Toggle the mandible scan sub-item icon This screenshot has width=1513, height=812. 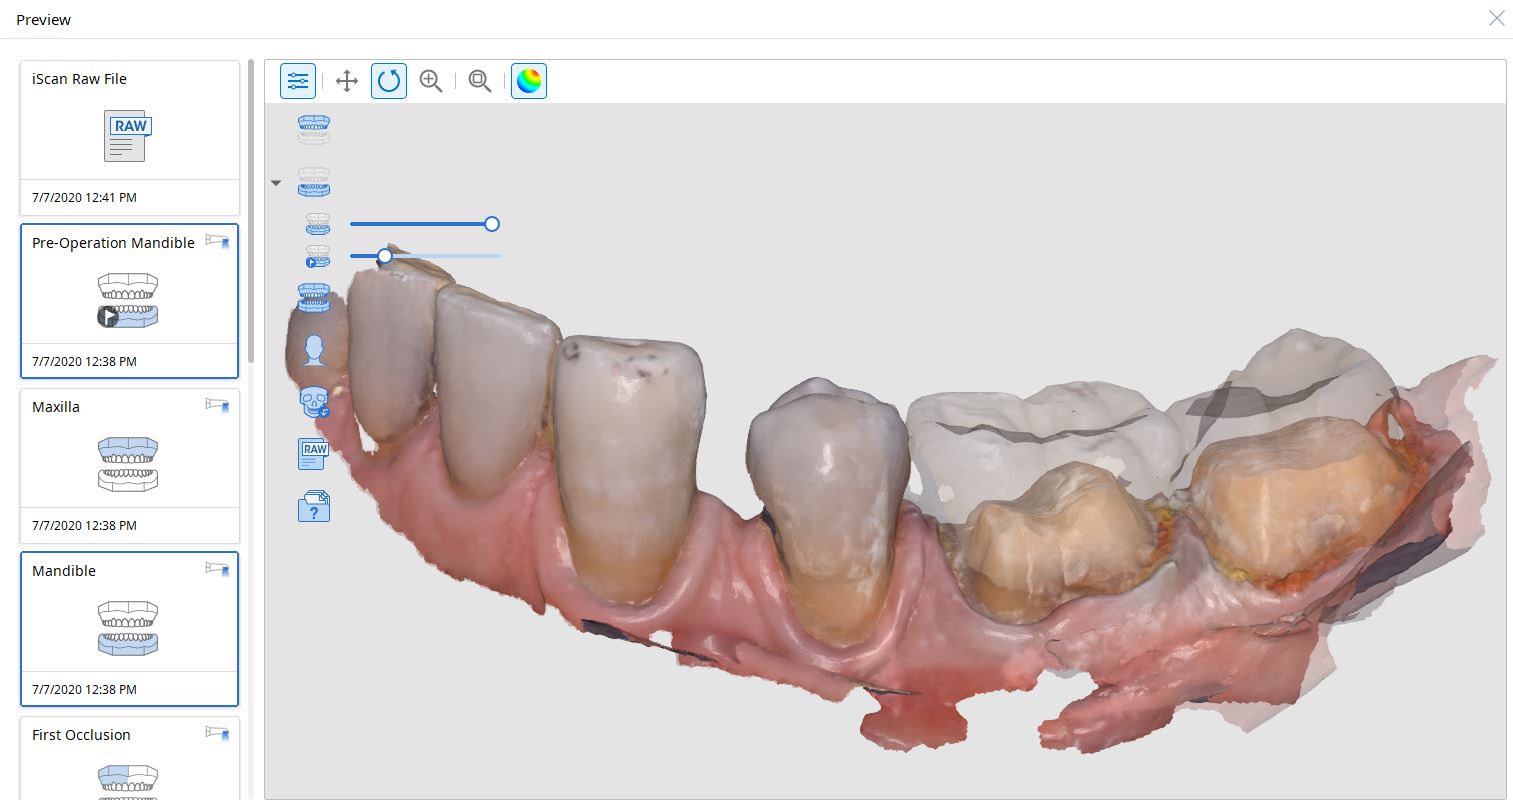317,224
